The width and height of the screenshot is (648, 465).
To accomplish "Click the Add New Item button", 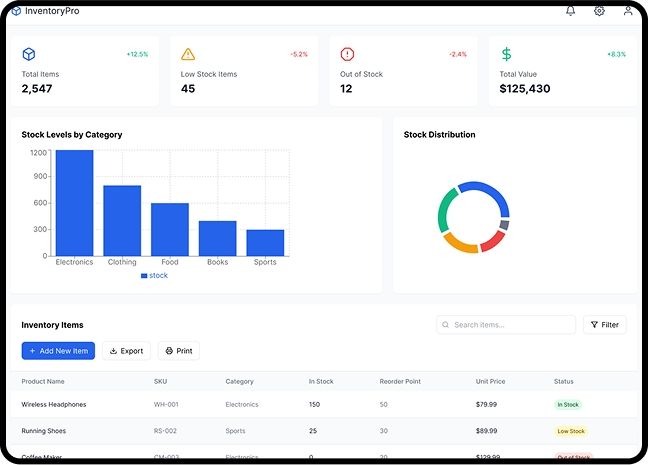I will (x=58, y=351).
